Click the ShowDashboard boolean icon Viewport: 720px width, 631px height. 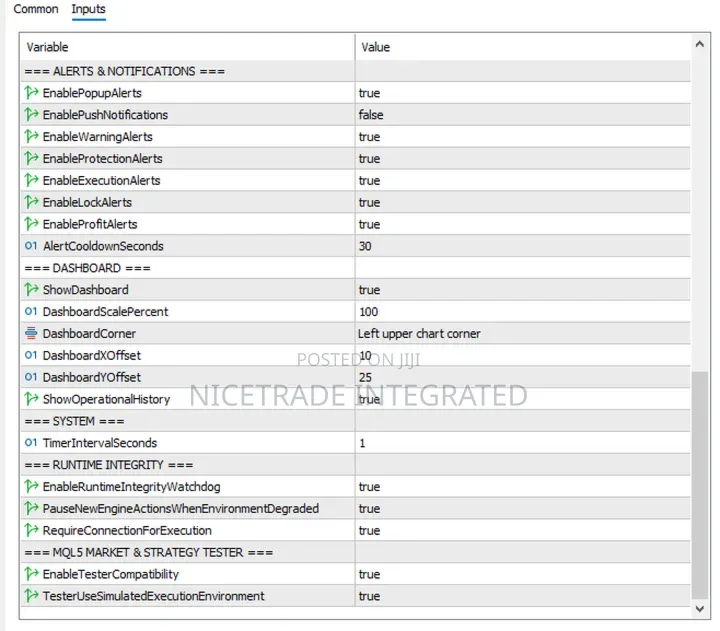point(31,290)
